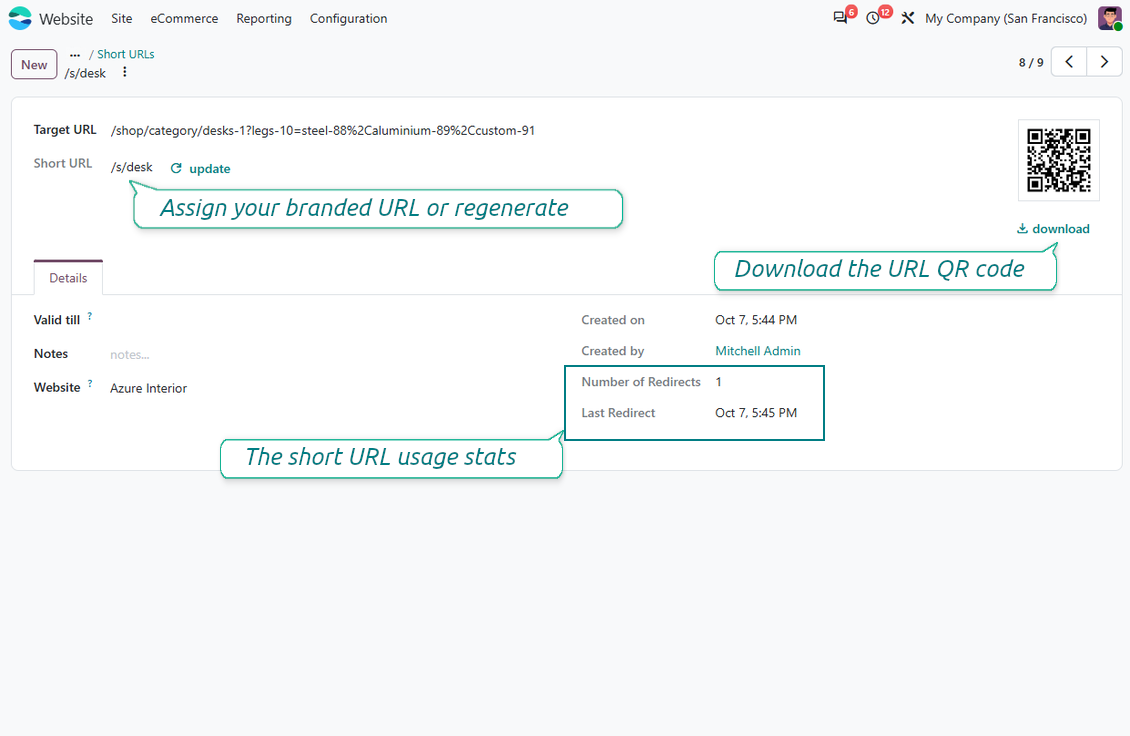Open the Configuration menu

click(349, 19)
